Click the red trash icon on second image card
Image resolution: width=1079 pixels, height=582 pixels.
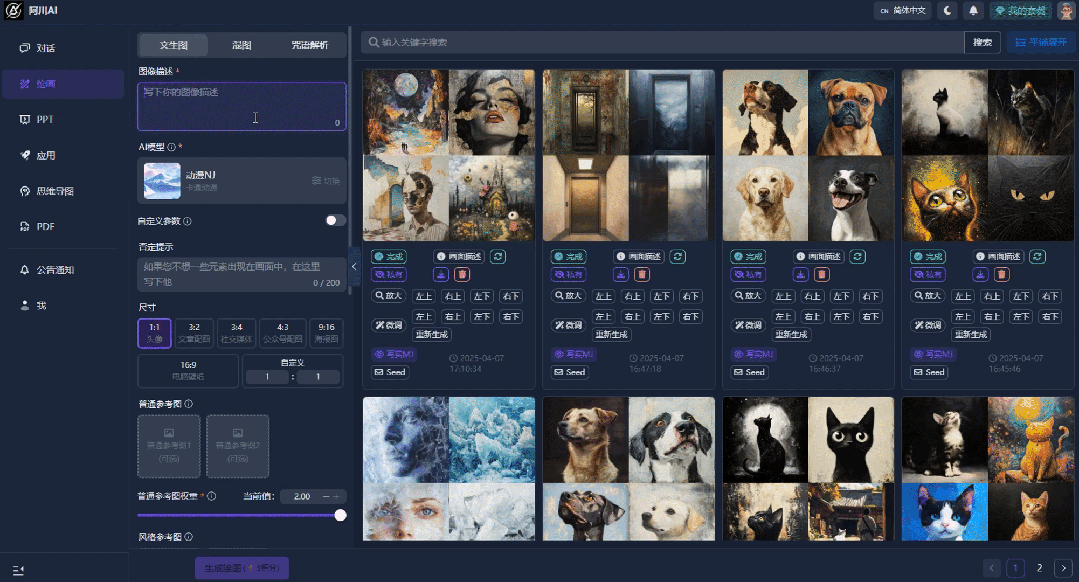(x=641, y=274)
